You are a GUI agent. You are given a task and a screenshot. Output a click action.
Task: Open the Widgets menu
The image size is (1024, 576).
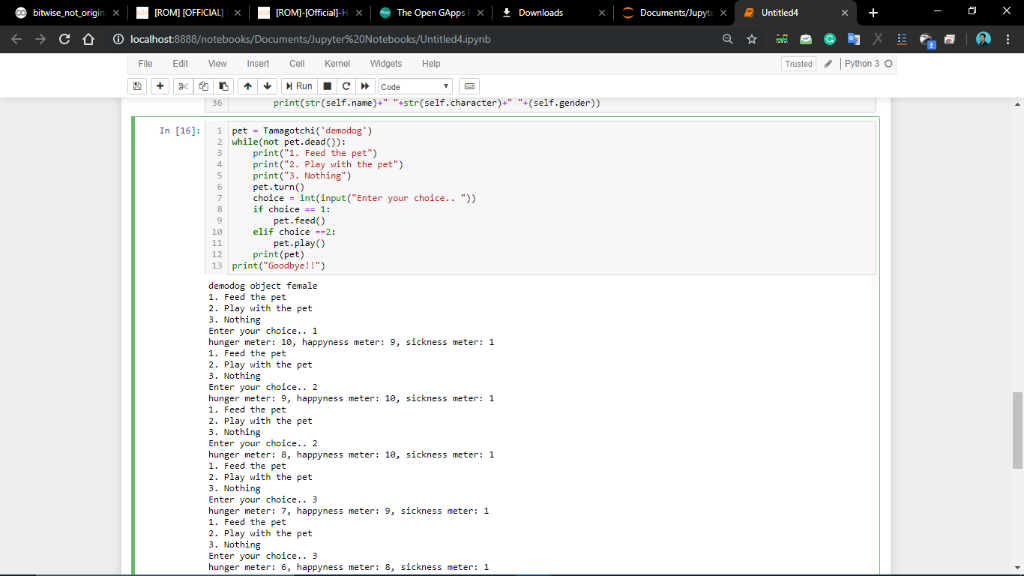click(386, 64)
